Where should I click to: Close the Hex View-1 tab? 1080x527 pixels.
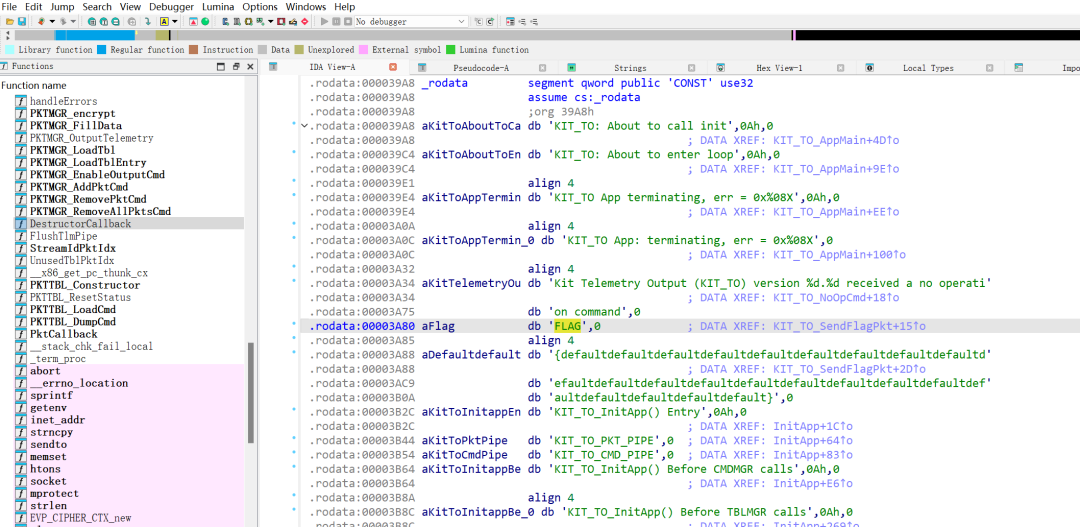(x=842, y=68)
